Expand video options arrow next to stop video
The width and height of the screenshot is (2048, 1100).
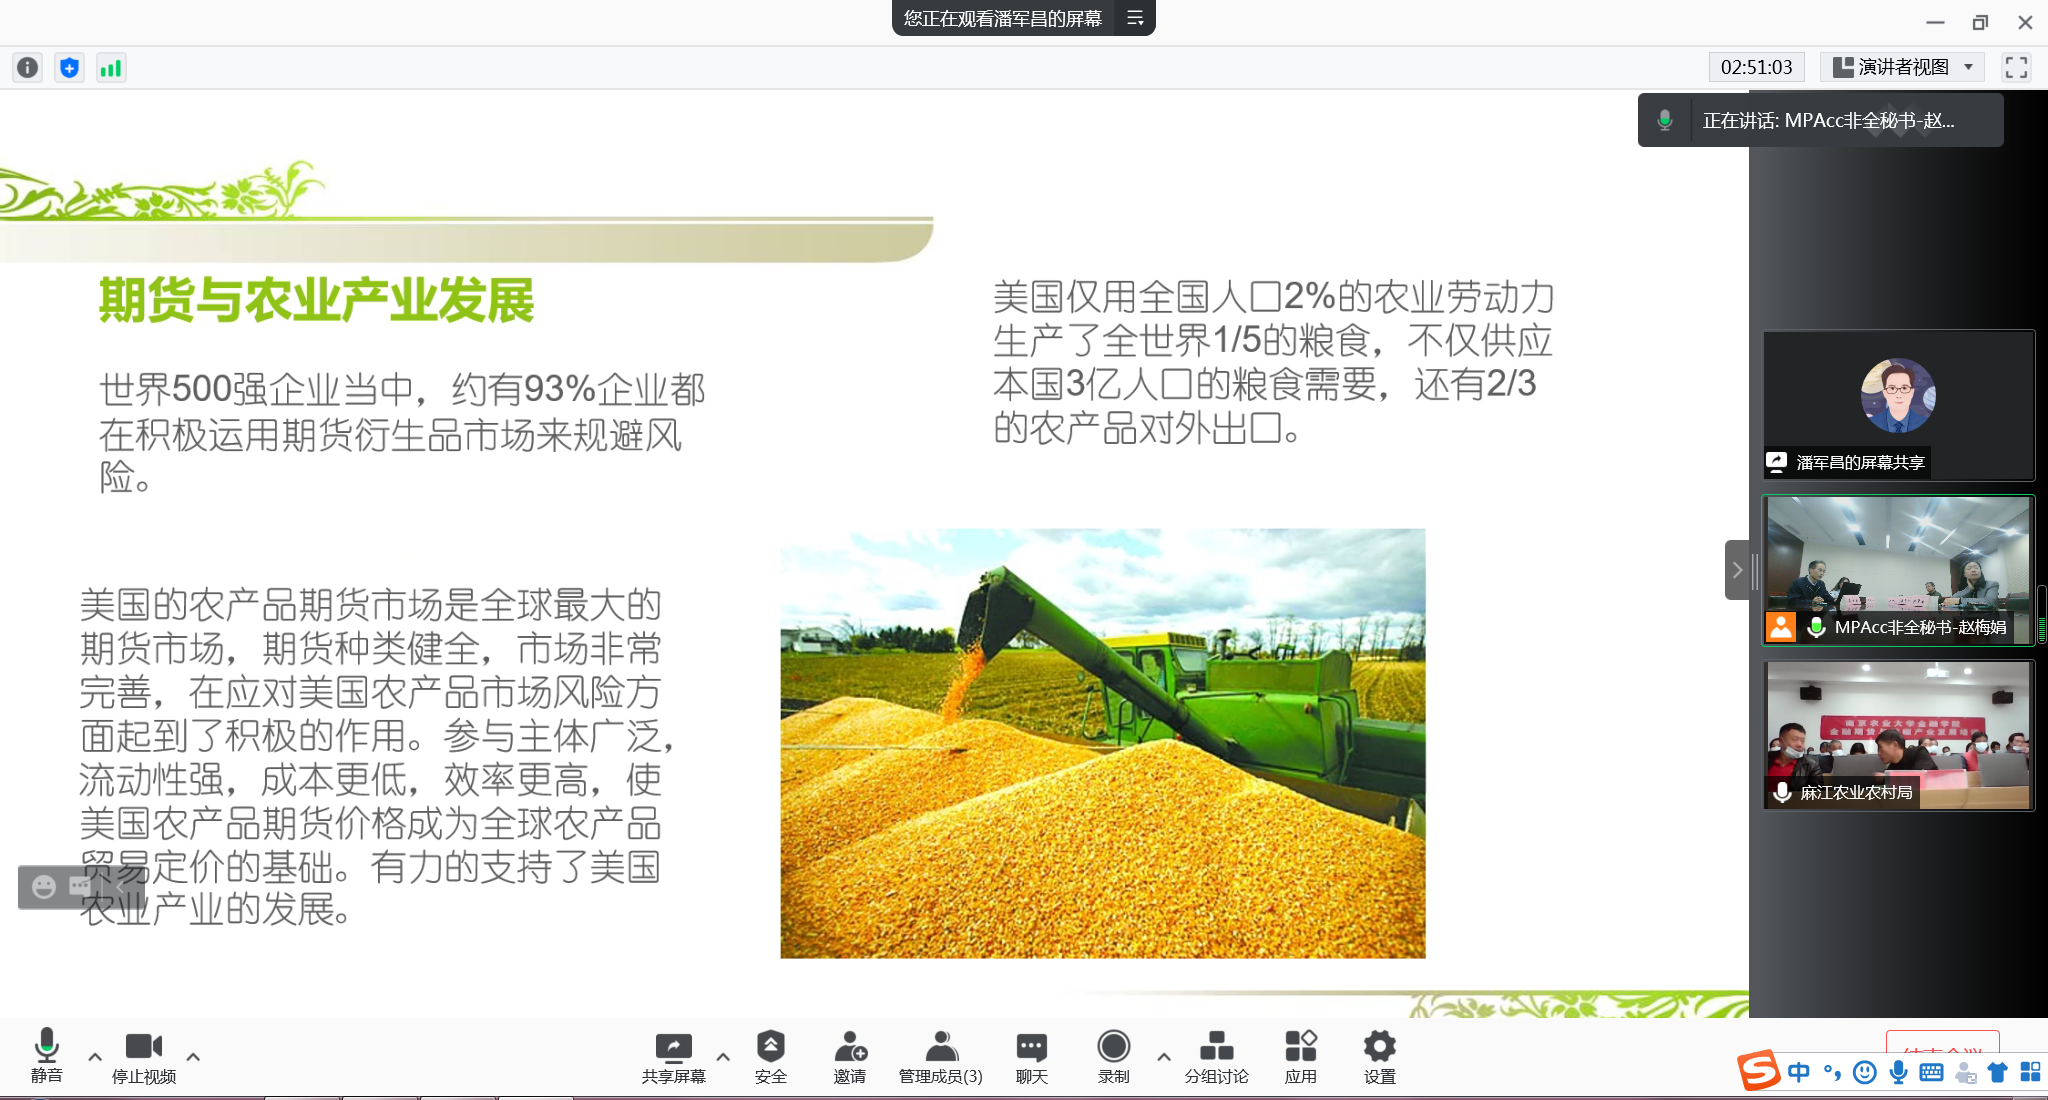(193, 1056)
